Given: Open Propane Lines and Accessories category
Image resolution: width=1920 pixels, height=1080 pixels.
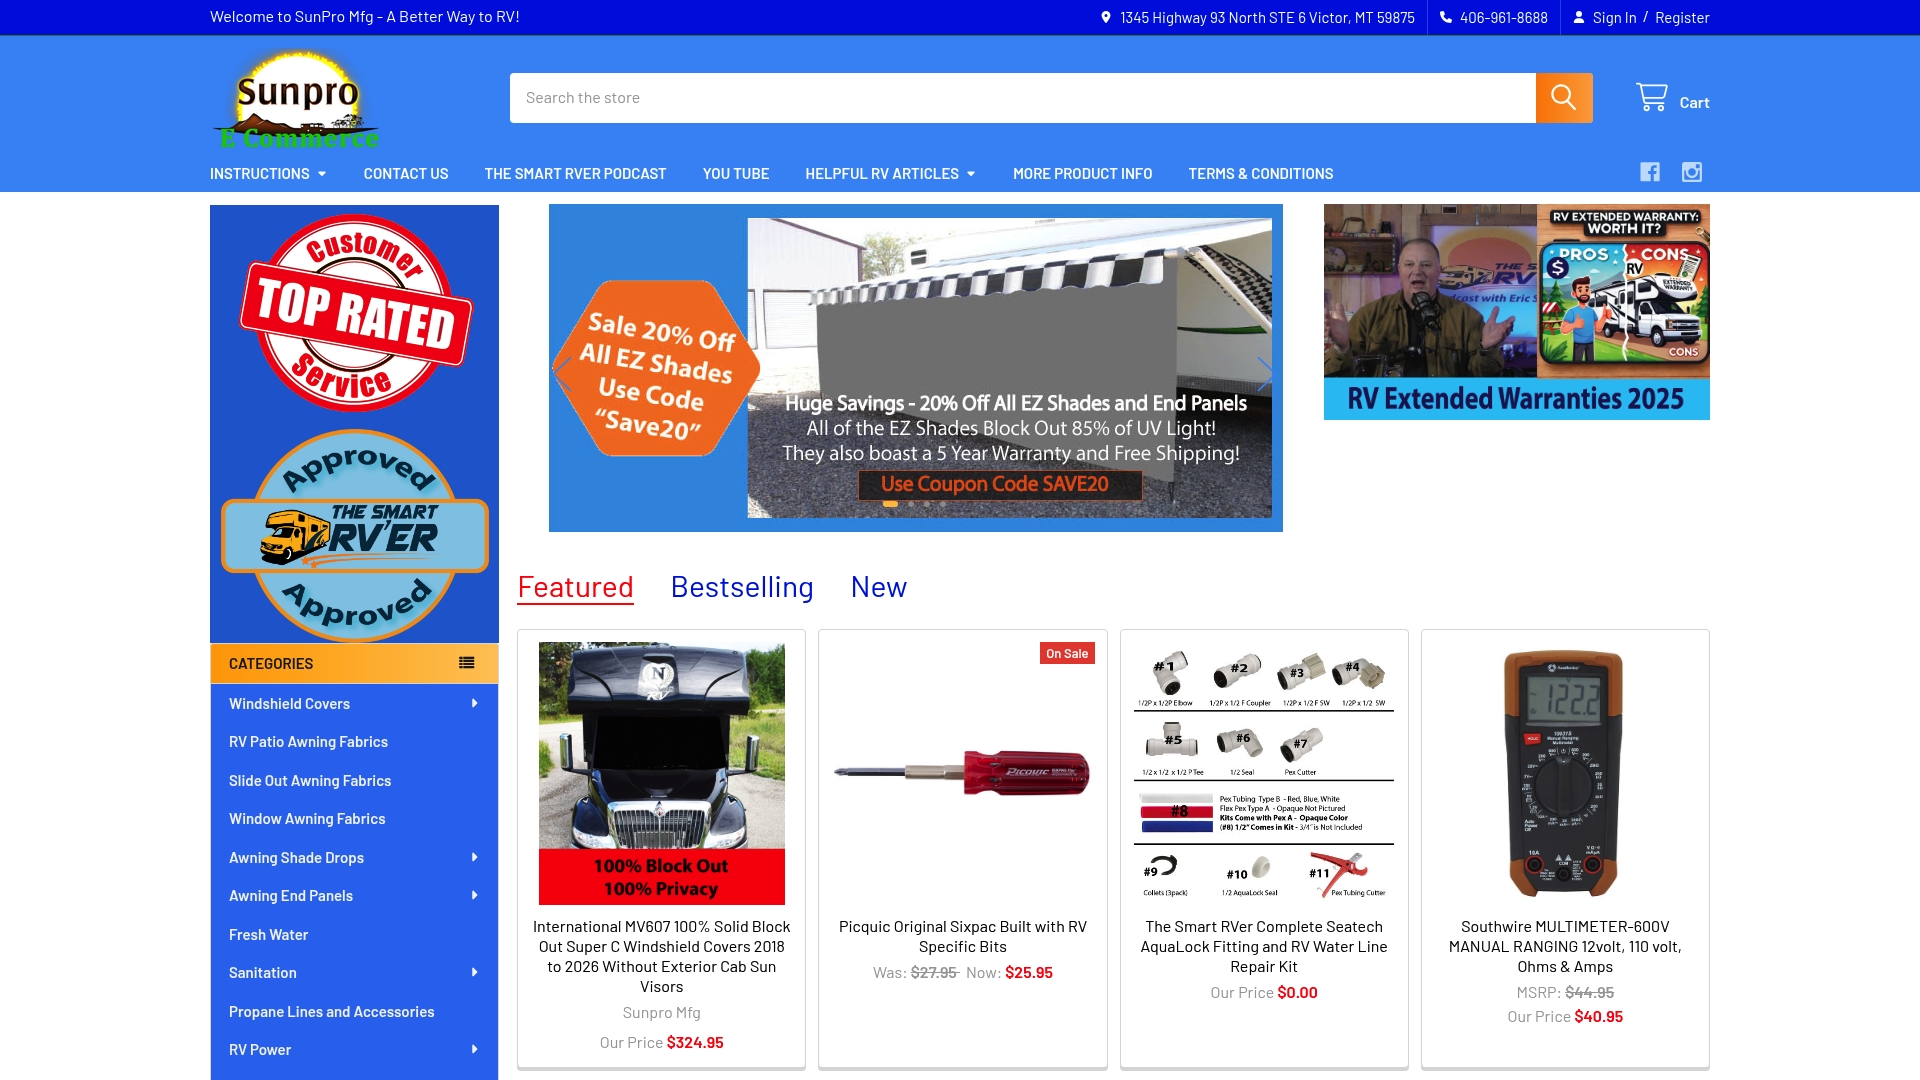Looking at the screenshot, I should [x=331, y=1012].
